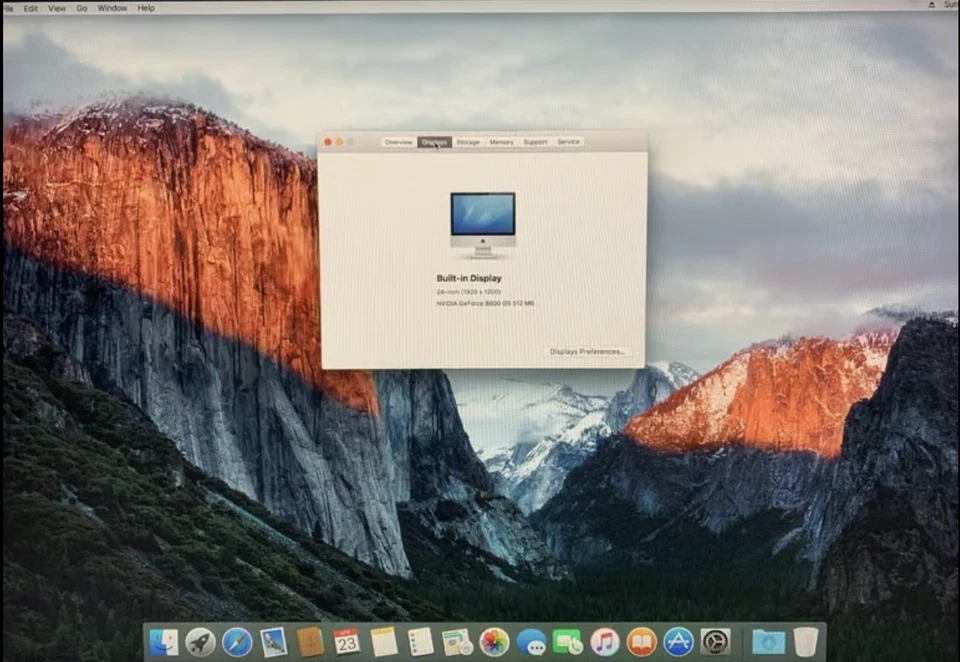Open the Go menu
This screenshot has width=960, height=662.
point(82,7)
